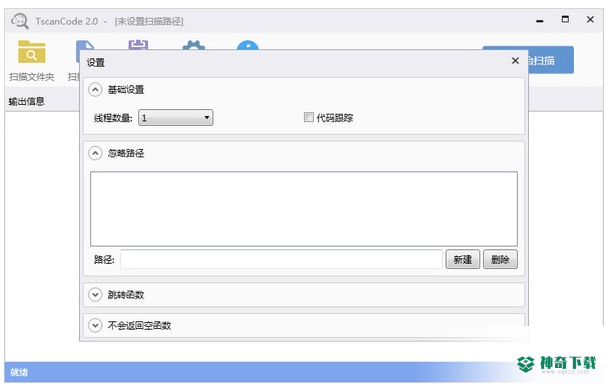Close the TscanCode main window

(x=590, y=19)
